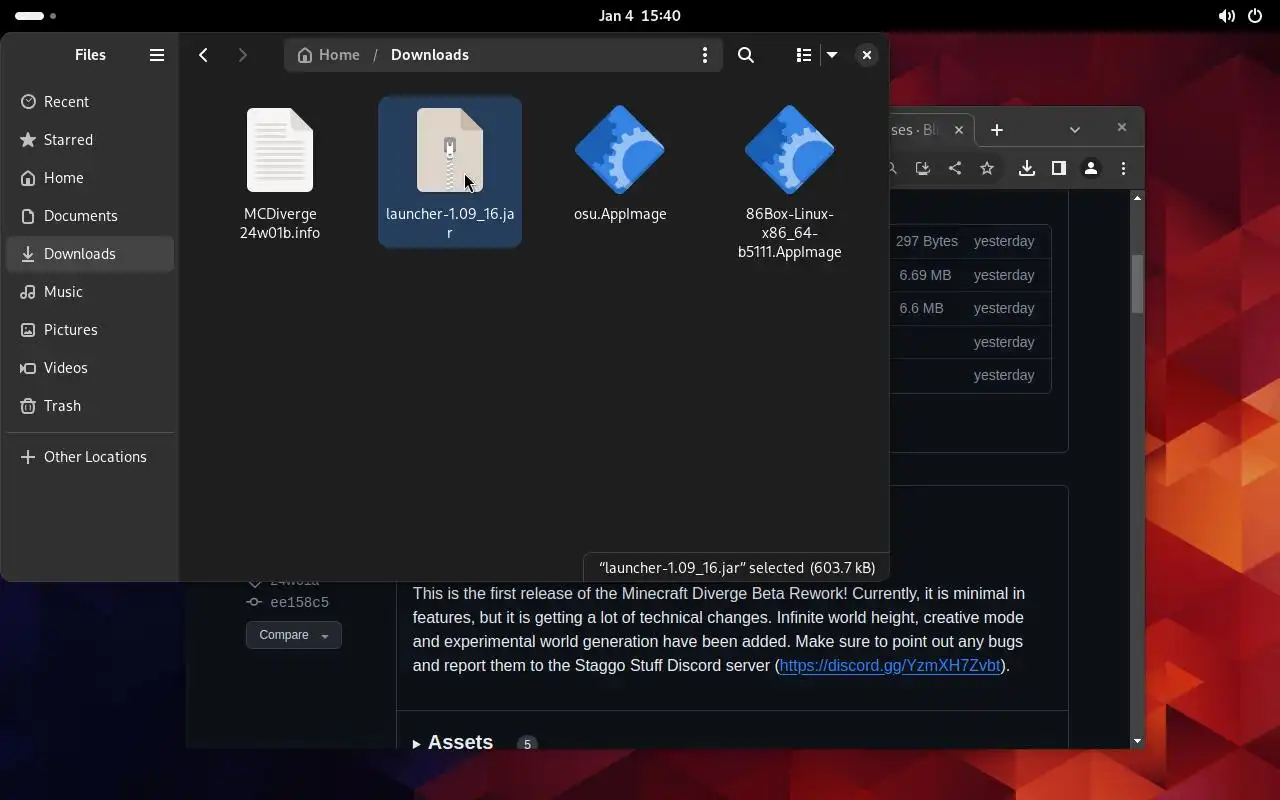The image size is (1280, 800).
Task: Select the MCDiverge 24w01b.info file
Action: [x=280, y=173]
